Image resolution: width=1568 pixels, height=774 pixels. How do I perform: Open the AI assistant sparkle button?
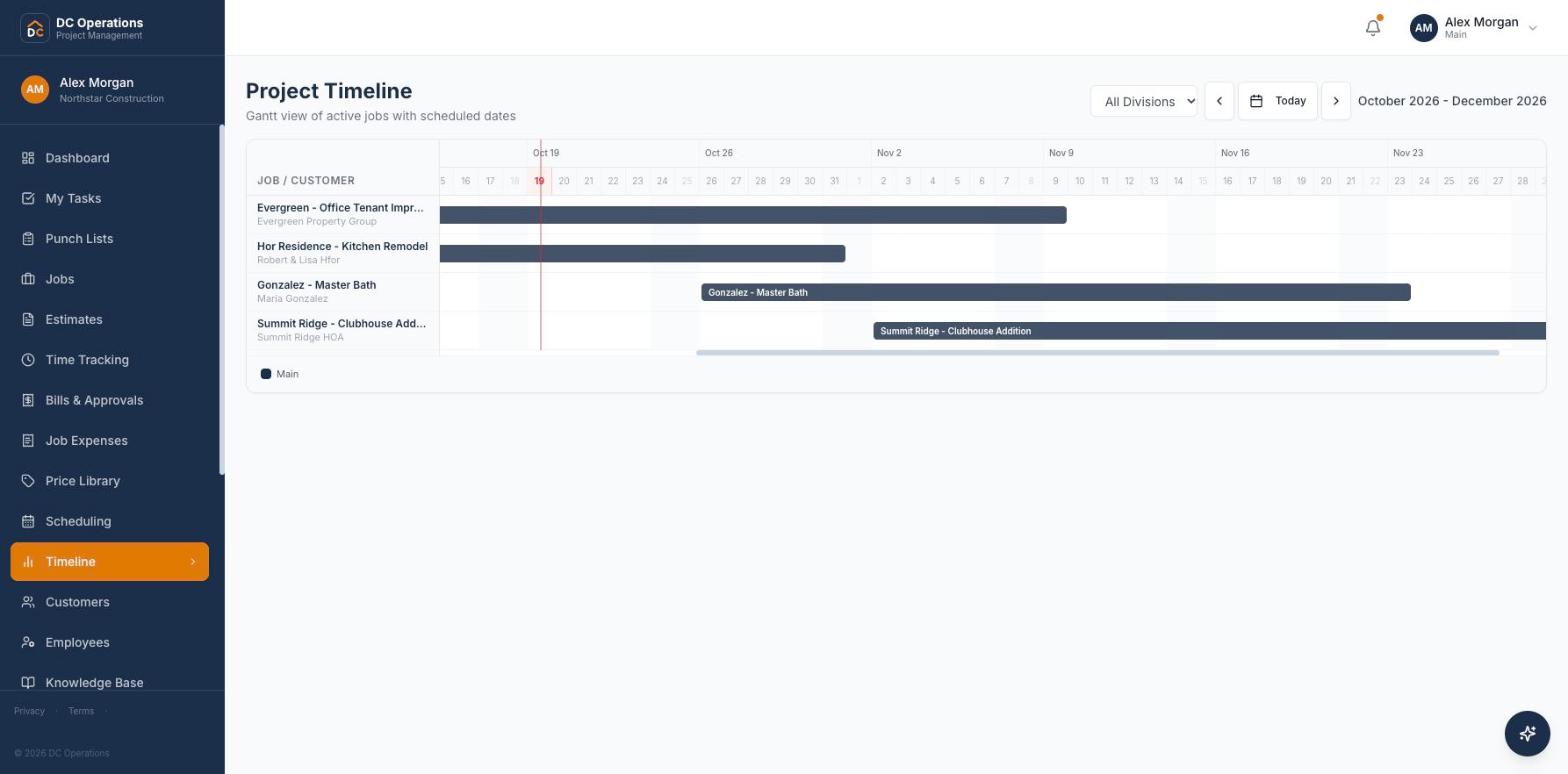[1527, 733]
